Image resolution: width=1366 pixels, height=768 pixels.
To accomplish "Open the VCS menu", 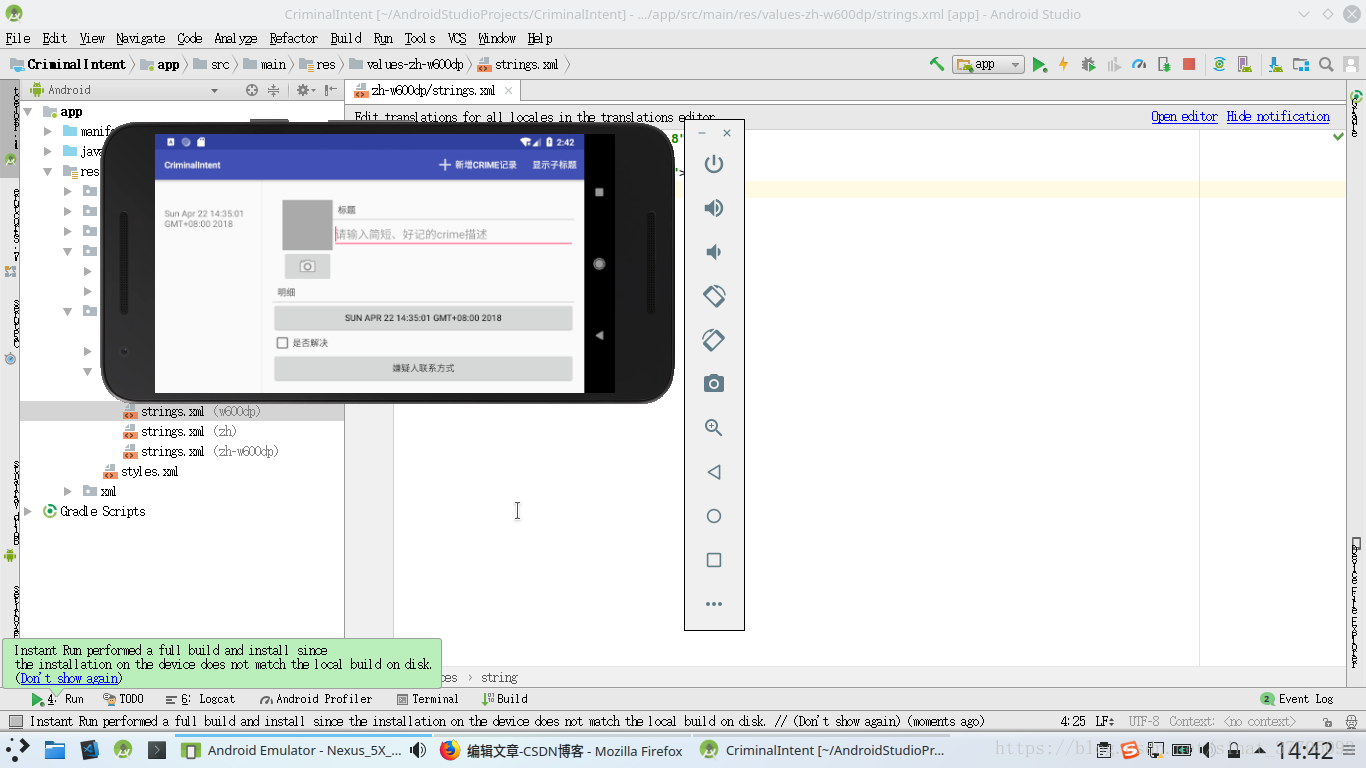I will click(x=457, y=38).
